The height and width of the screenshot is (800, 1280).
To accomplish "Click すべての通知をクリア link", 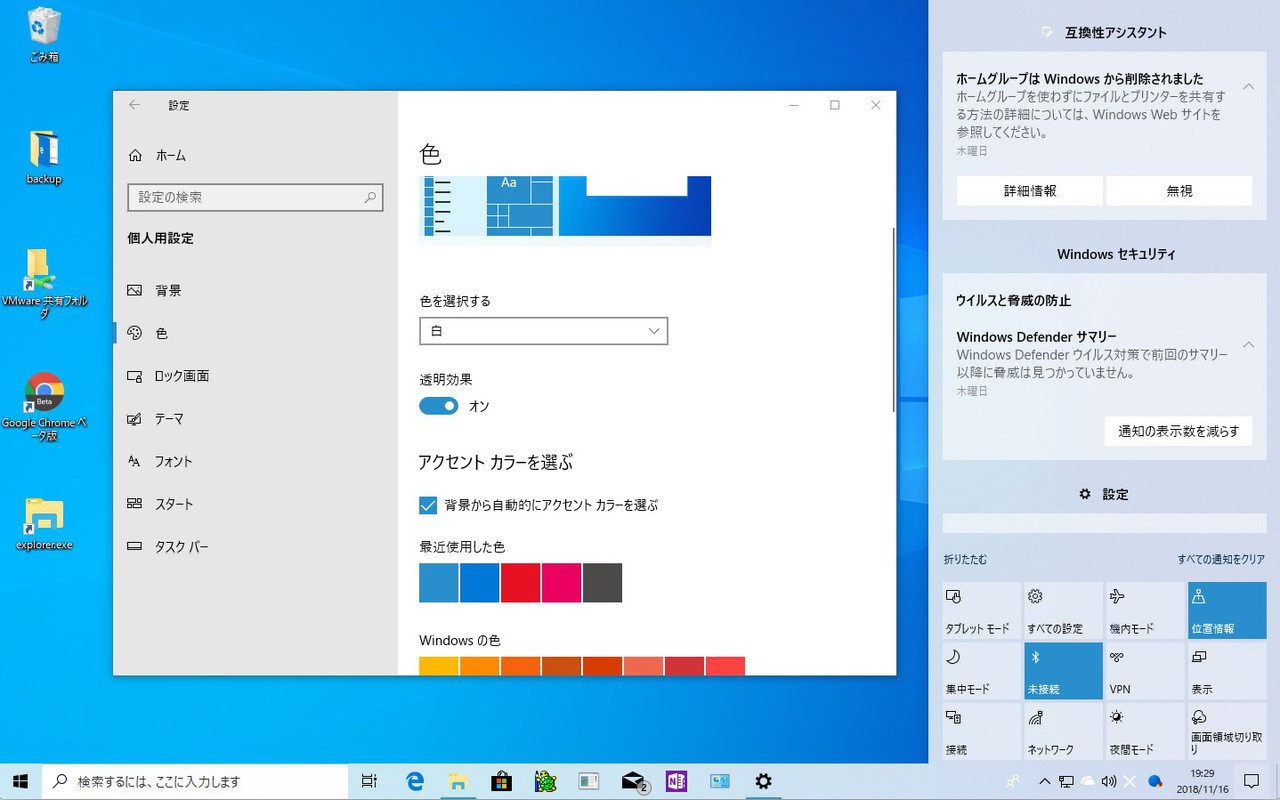I will coord(1220,560).
